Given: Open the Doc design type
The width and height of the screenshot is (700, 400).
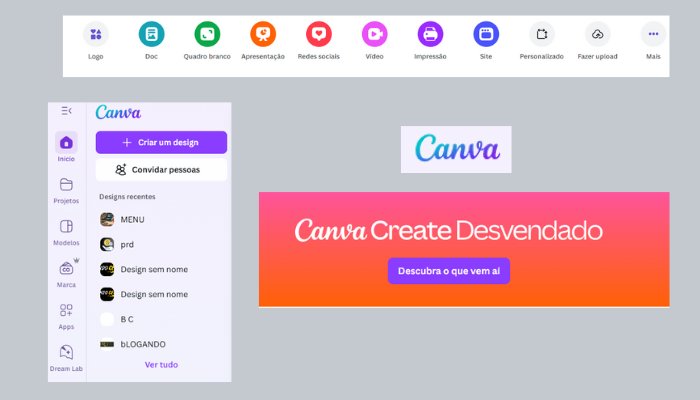Looking at the screenshot, I should click(151, 34).
